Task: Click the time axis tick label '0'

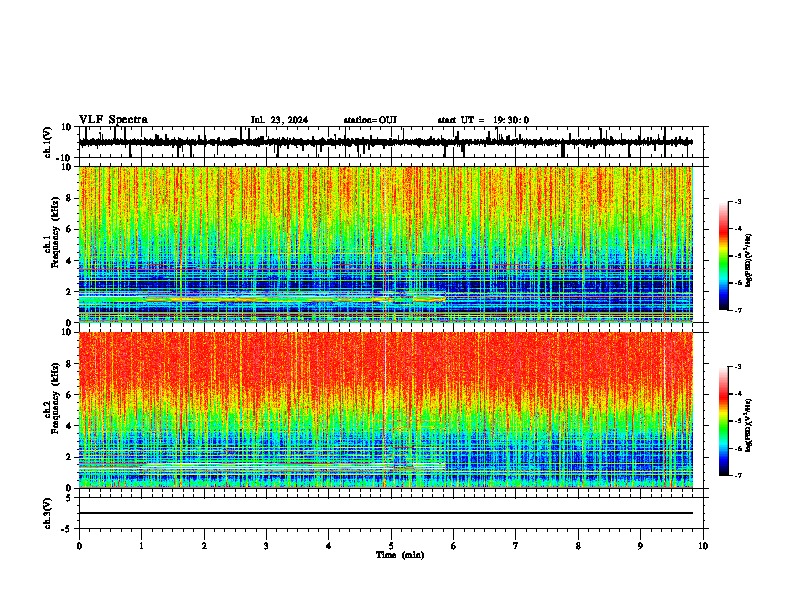Action: point(79,546)
